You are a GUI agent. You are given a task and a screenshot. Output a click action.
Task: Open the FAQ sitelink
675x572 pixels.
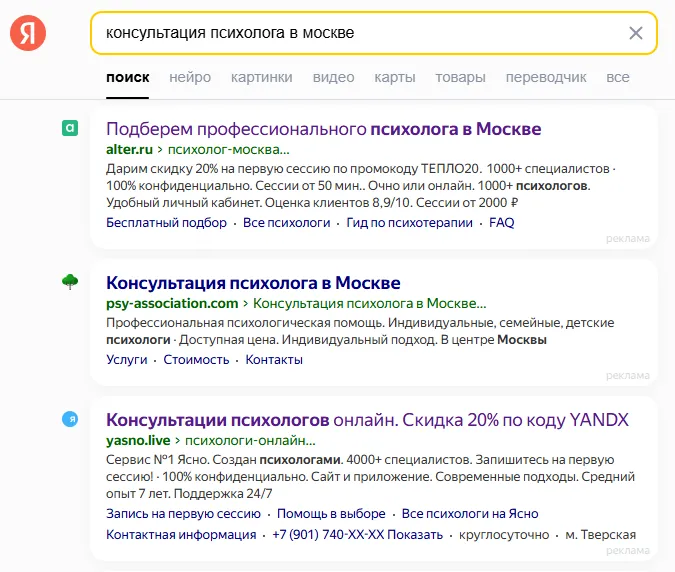502,223
